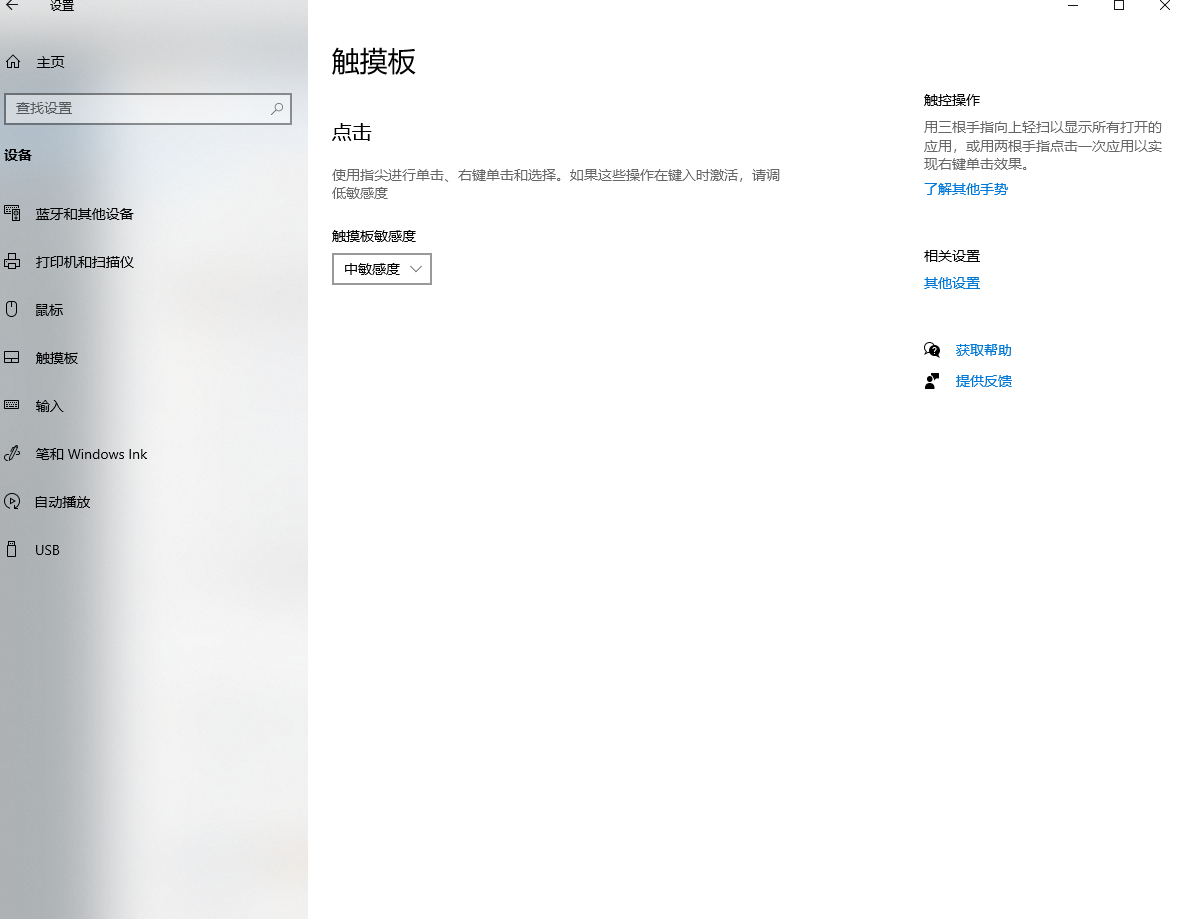Click the 查找设置 search field
Screen dimensions: 1183x919
(148, 109)
